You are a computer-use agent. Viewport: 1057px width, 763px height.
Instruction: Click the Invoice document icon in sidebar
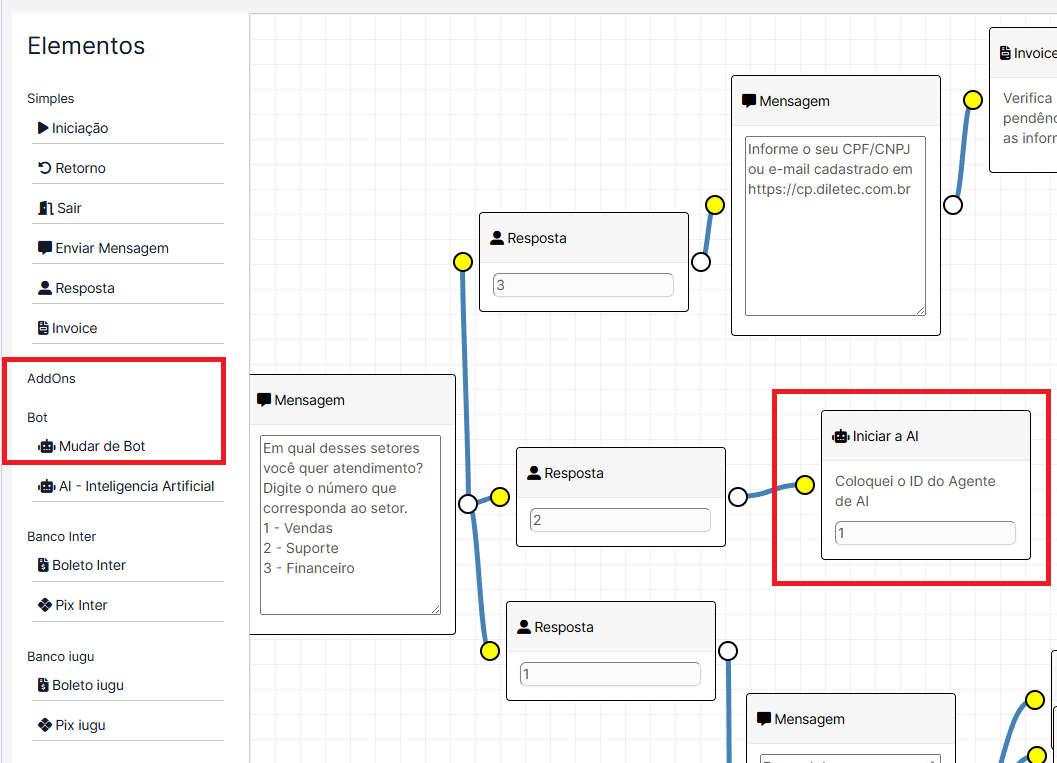(x=43, y=328)
